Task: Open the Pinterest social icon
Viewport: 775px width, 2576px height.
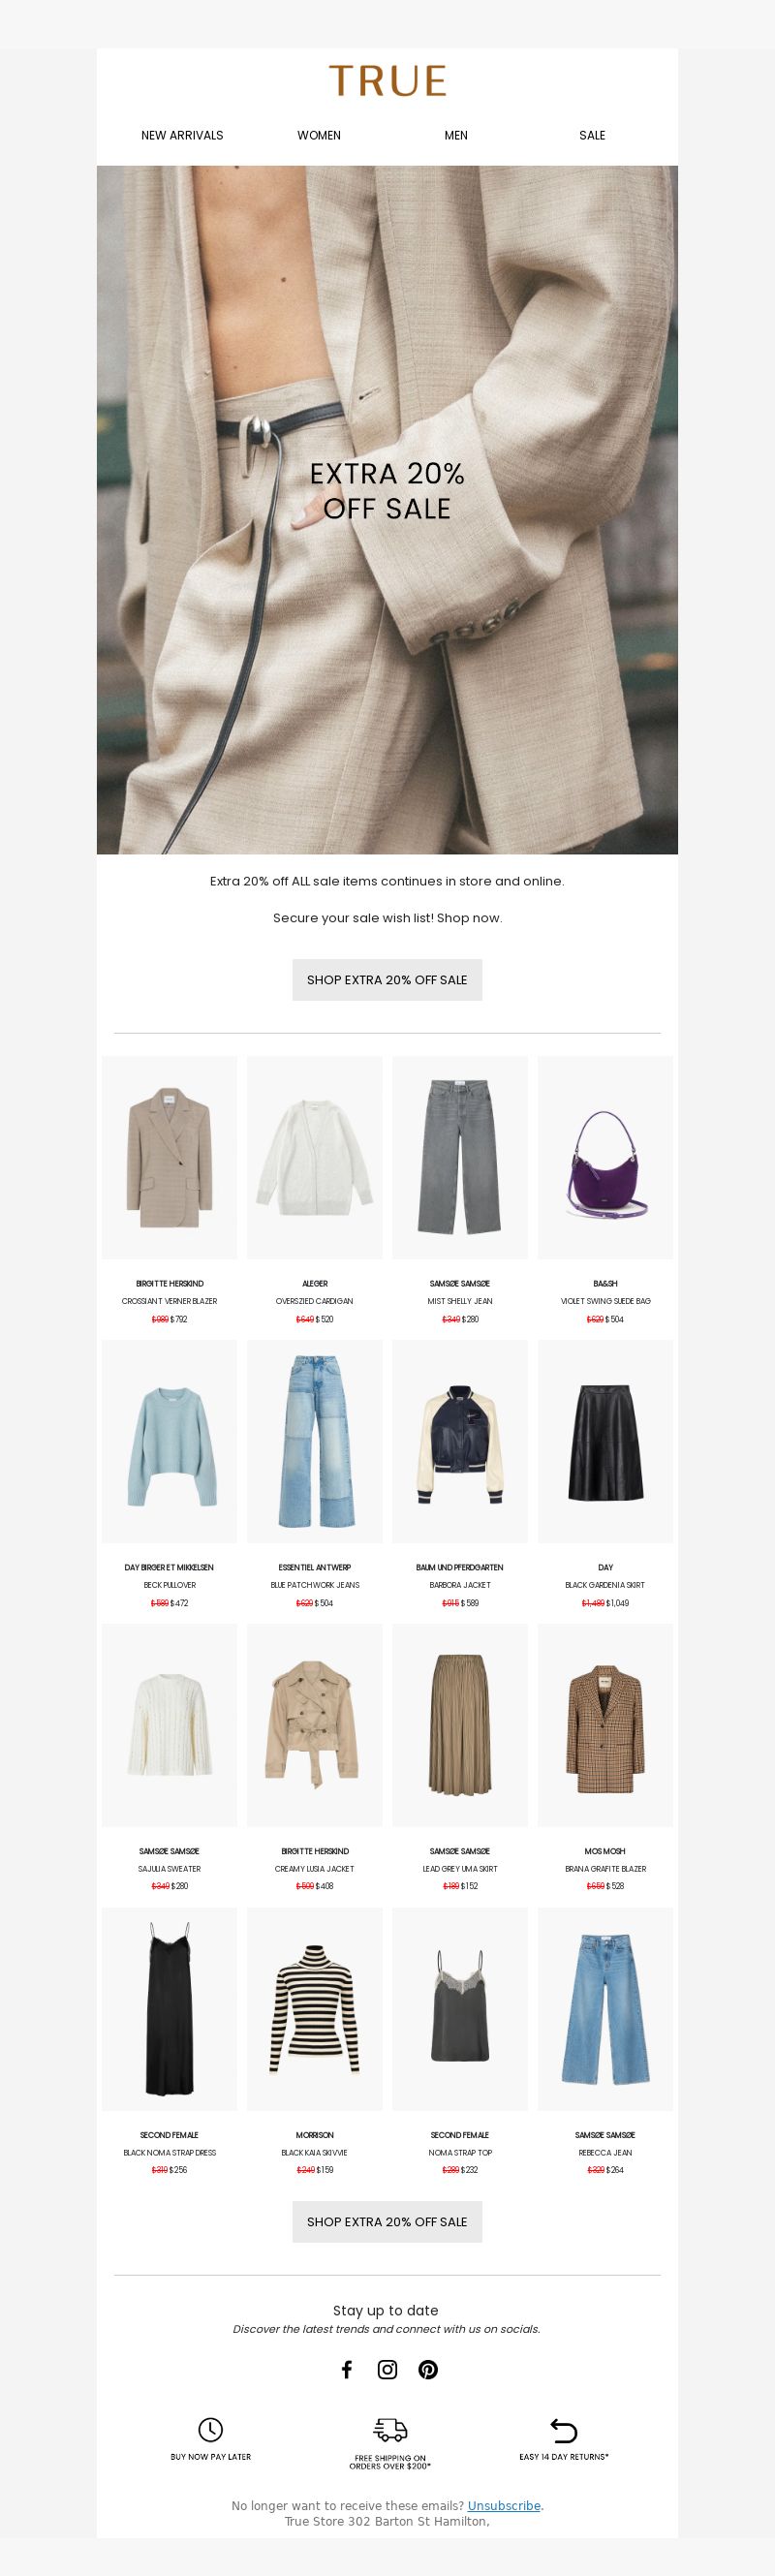Action: [x=428, y=2369]
